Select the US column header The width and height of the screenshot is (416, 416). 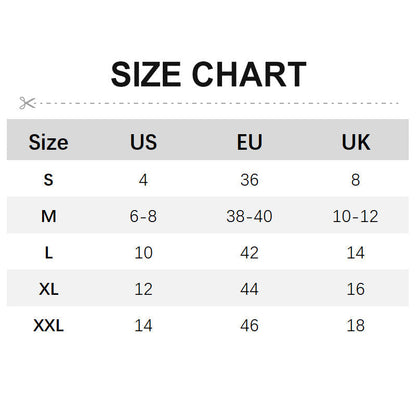point(143,142)
